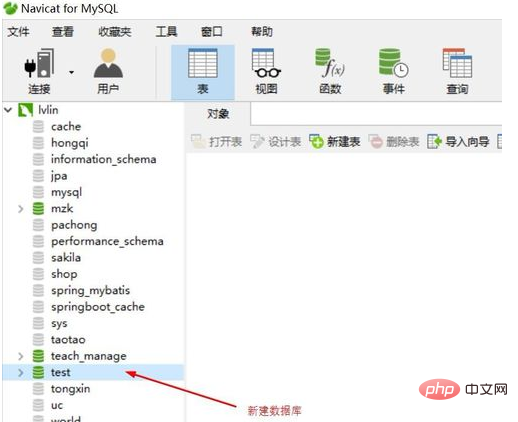518x422 pixels.
Task: Select the performance_schema database name
Action: pyautogui.click(x=107, y=242)
